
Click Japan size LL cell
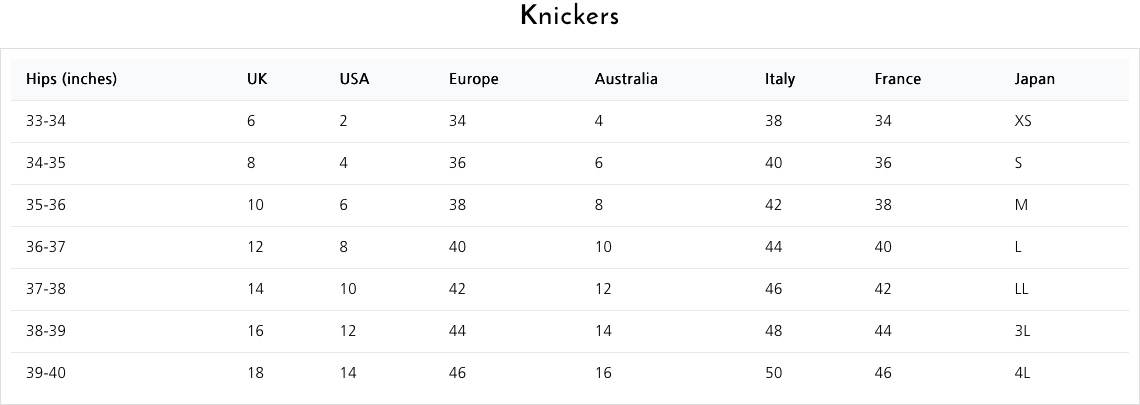(x=1021, y=289)
